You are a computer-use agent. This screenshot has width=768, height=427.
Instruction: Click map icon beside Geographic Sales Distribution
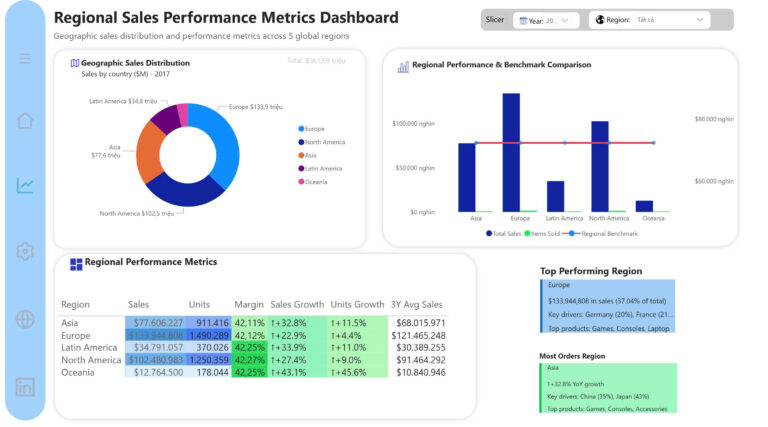coord(74,63)
